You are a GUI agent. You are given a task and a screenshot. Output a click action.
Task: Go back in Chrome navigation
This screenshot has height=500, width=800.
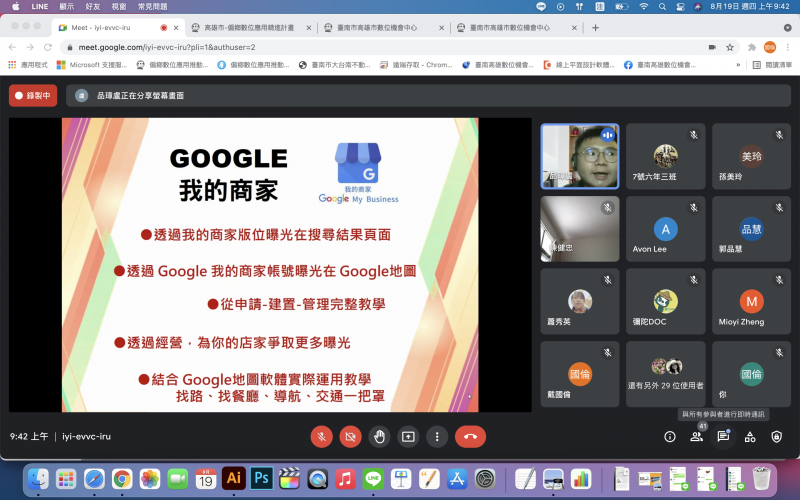(12, 47)
